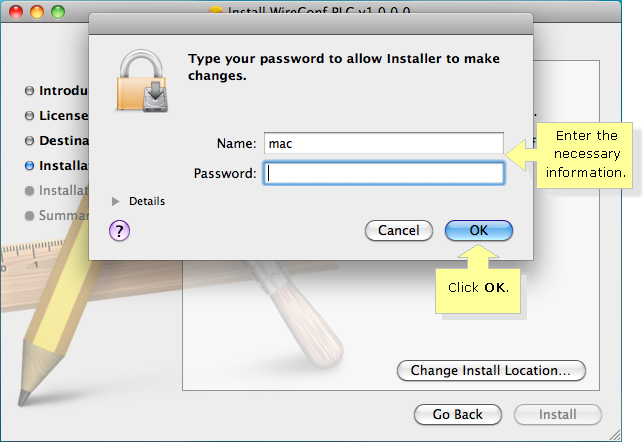Expand the Details disclosure triangle
Screen dimensions: 643x445
coord(116,201)
